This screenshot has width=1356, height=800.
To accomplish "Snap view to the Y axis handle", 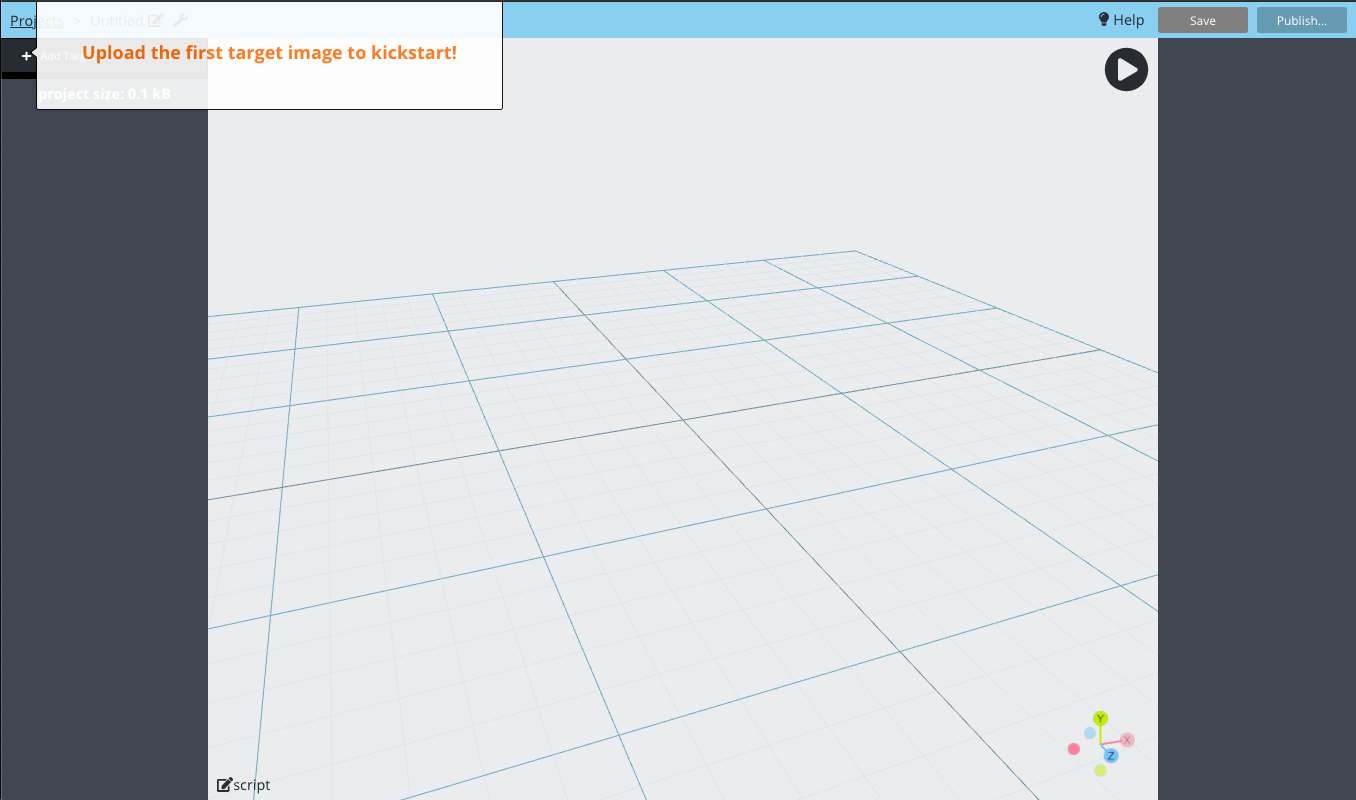I will tap(1100, 718).
